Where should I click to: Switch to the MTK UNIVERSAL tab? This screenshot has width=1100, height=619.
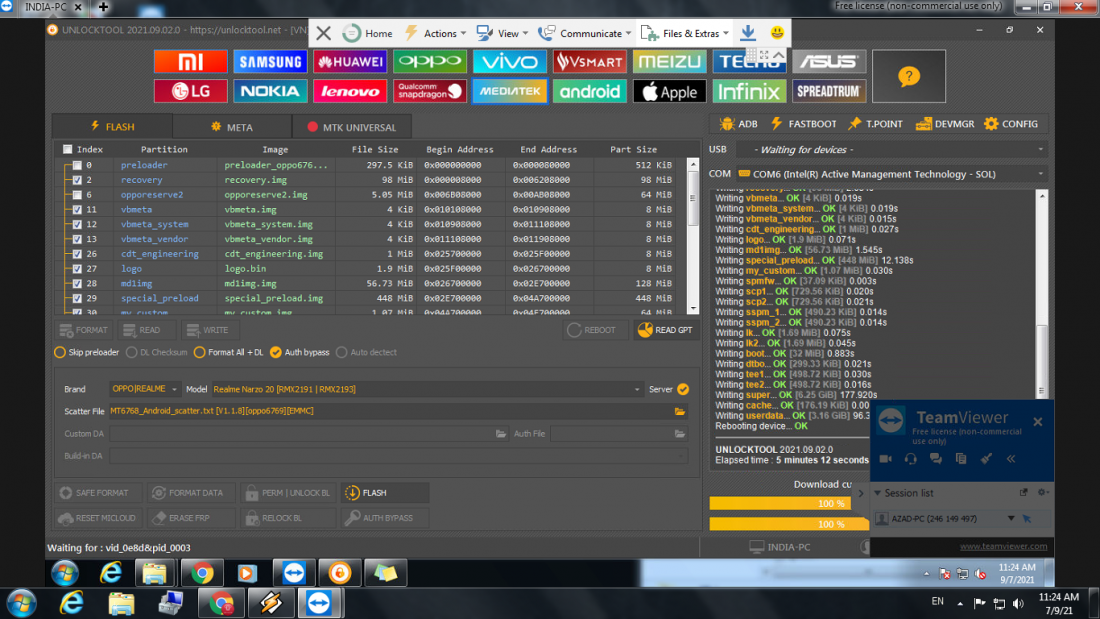[351, 127]
